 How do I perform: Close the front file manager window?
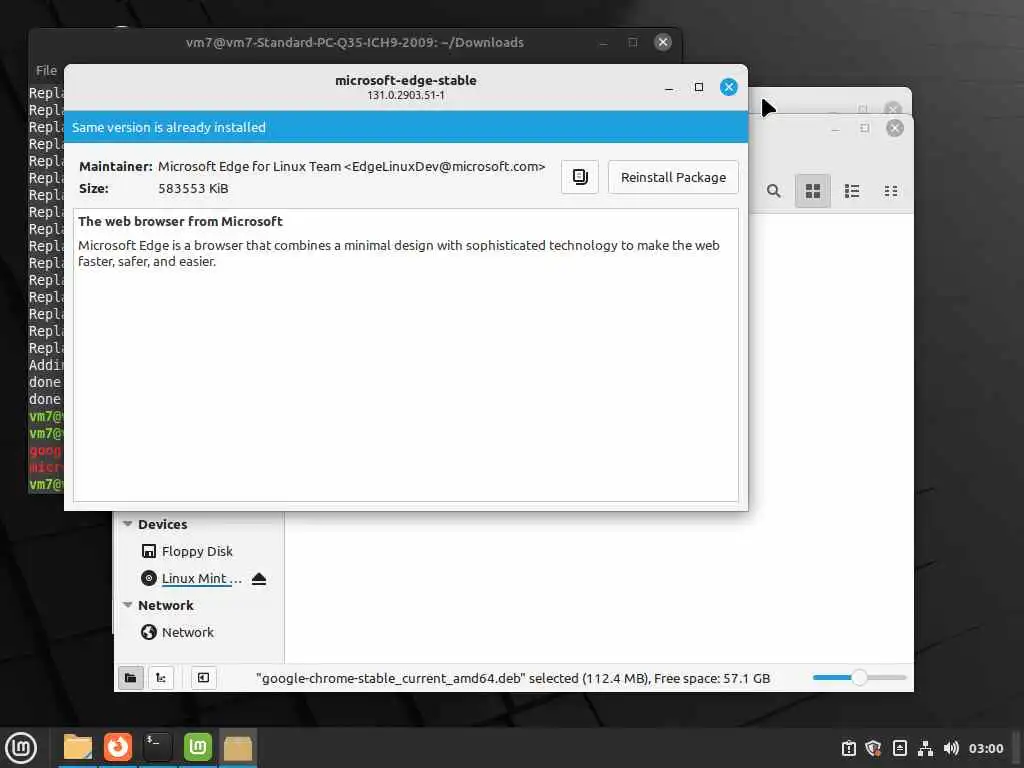pos(895,128)
